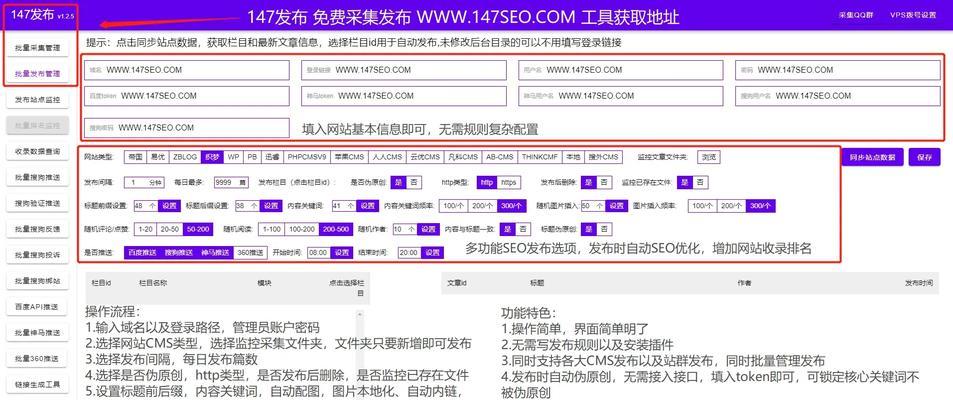Set 内容与标题一致 to 否
This screenshot has height=400, width=953.
523,229
